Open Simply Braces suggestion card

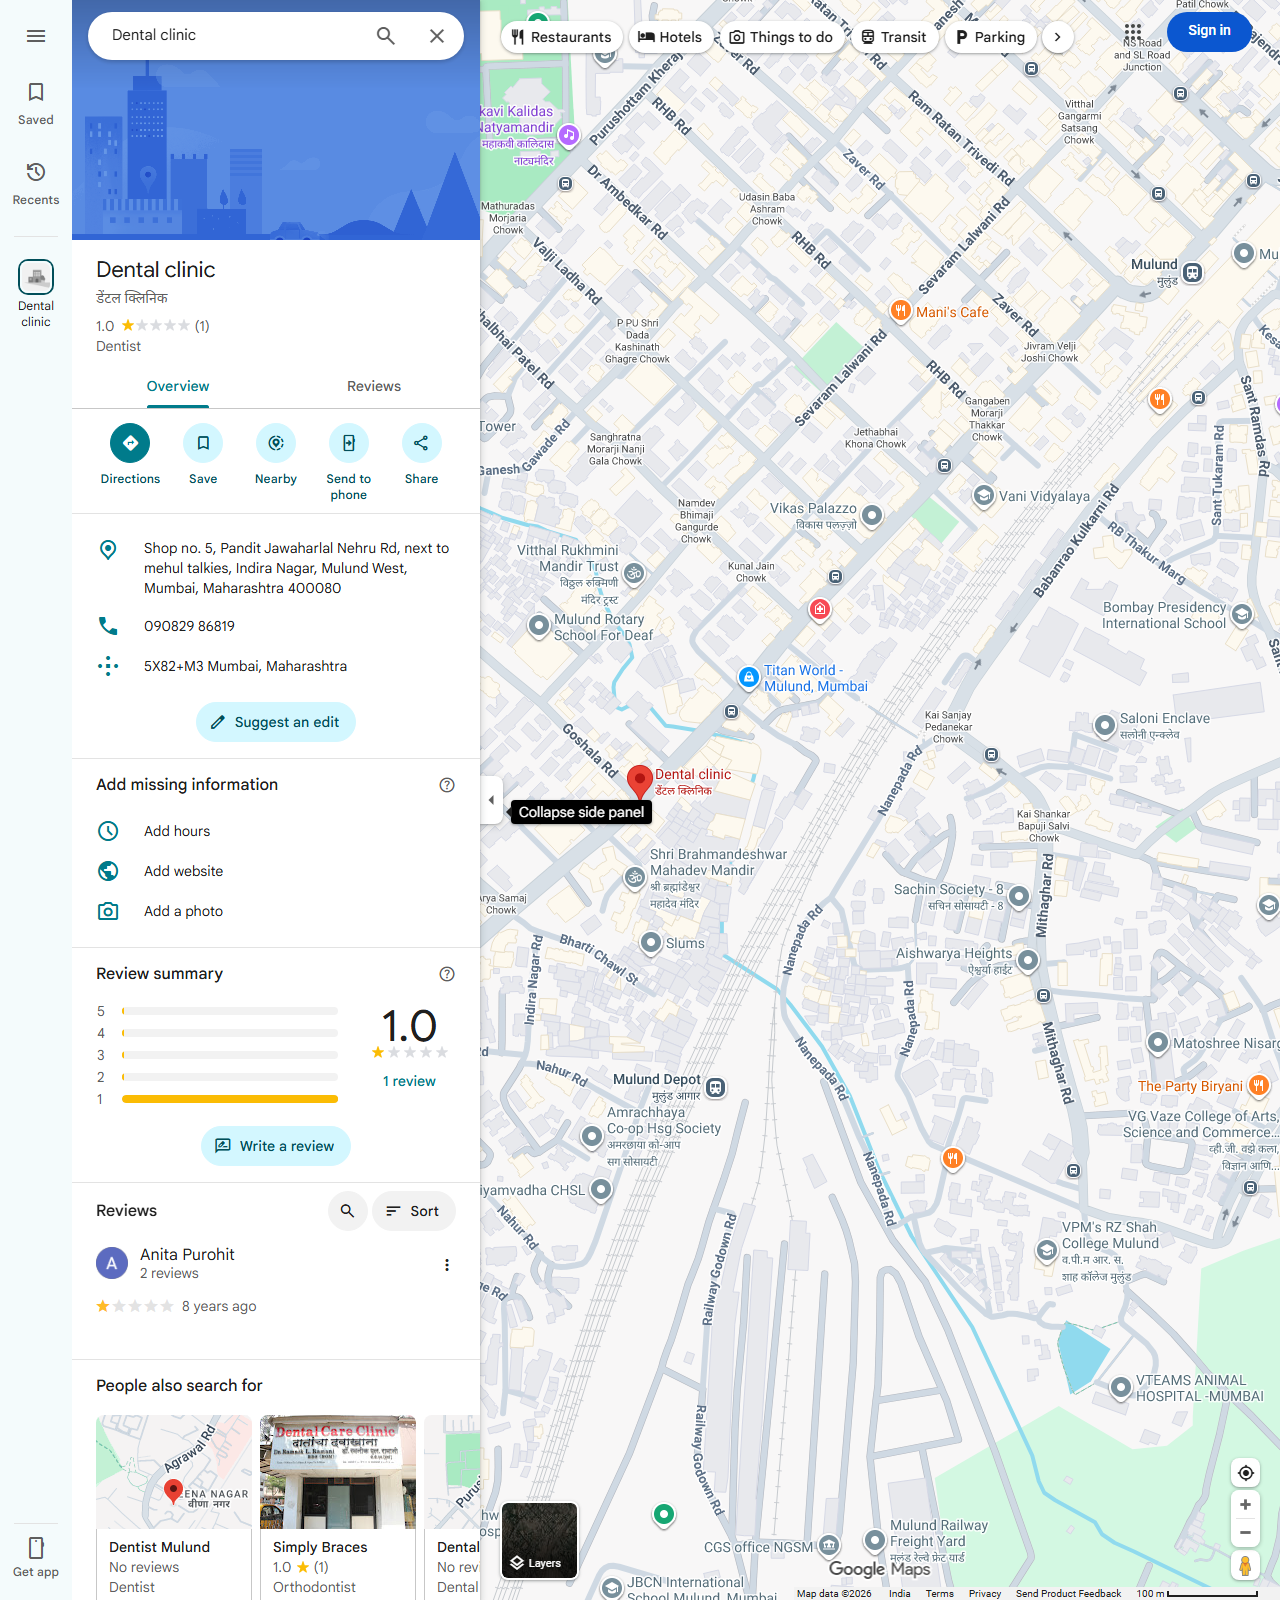[x=338, y=1507]
